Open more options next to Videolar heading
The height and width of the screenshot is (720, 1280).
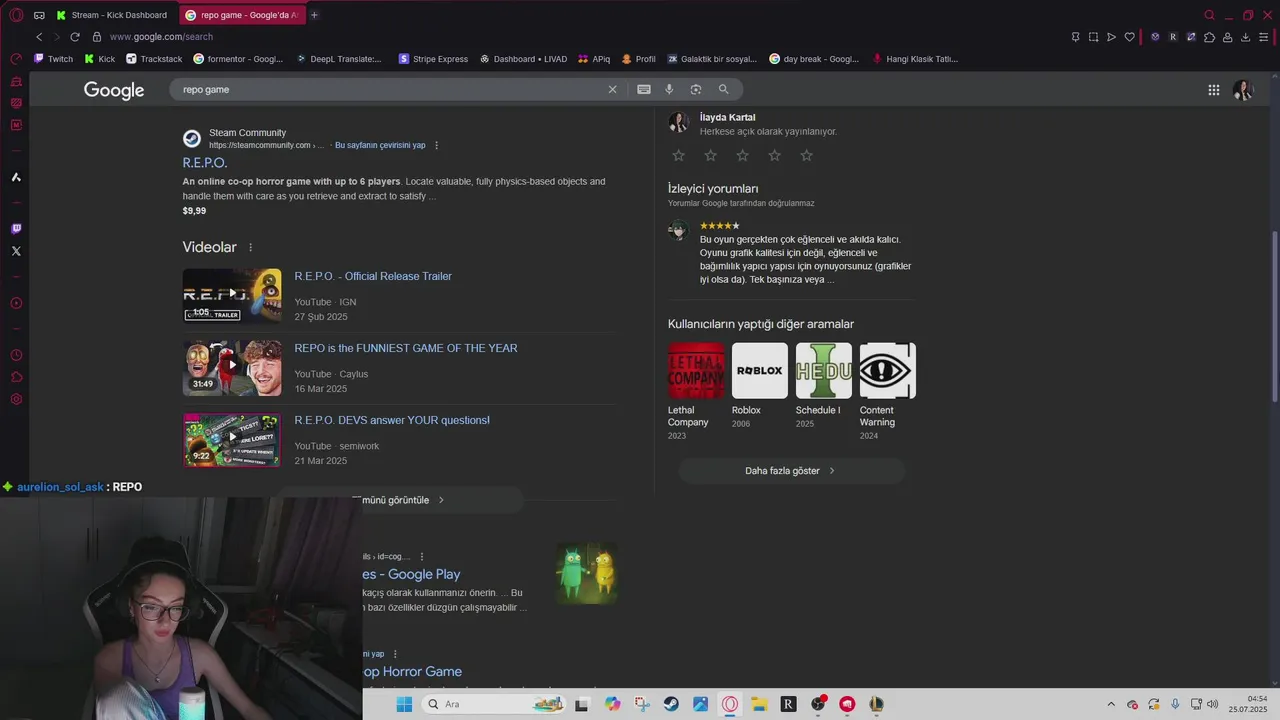point(251,247)
